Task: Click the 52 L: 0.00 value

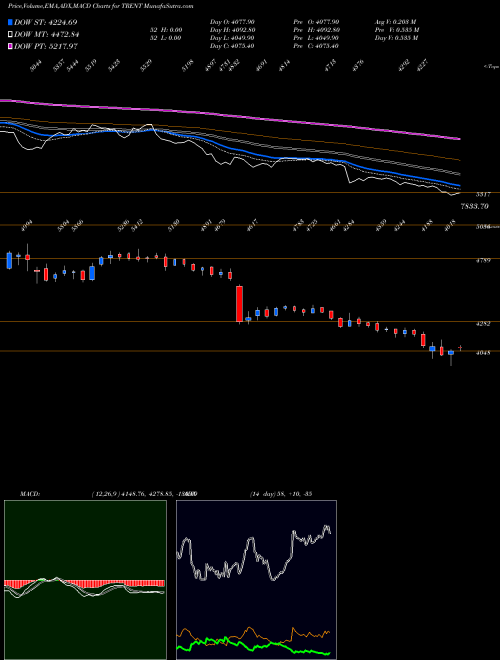Action: point(166,38)
